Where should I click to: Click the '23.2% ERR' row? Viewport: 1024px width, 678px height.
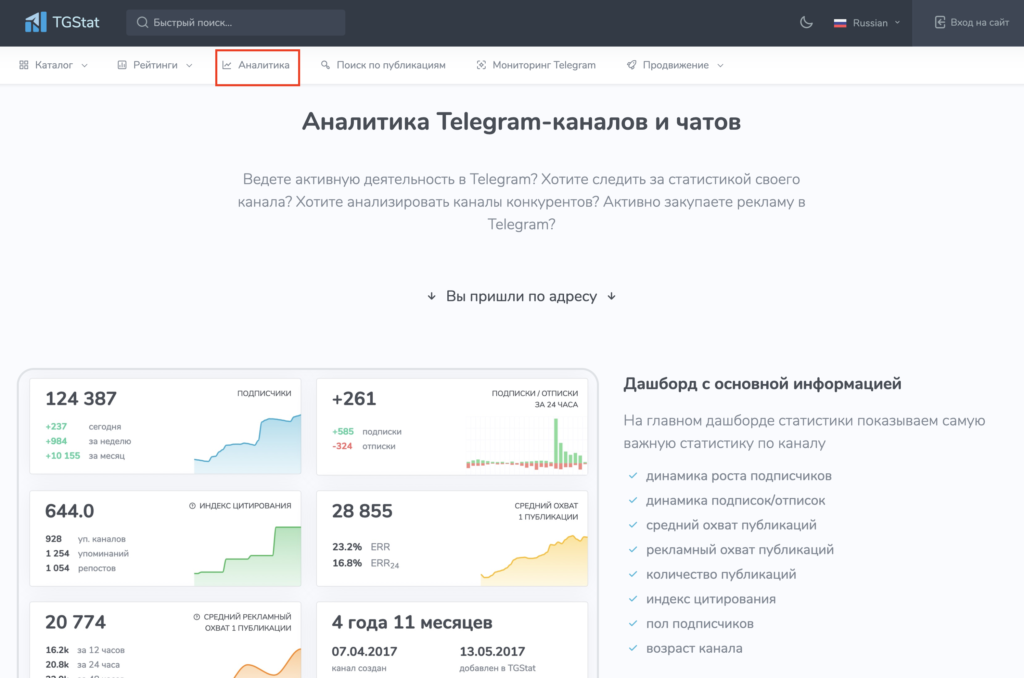pos(361,547)
